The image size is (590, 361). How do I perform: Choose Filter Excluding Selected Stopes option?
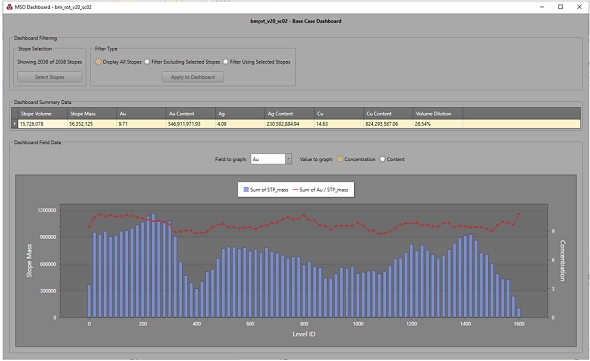tap(147, 62)
